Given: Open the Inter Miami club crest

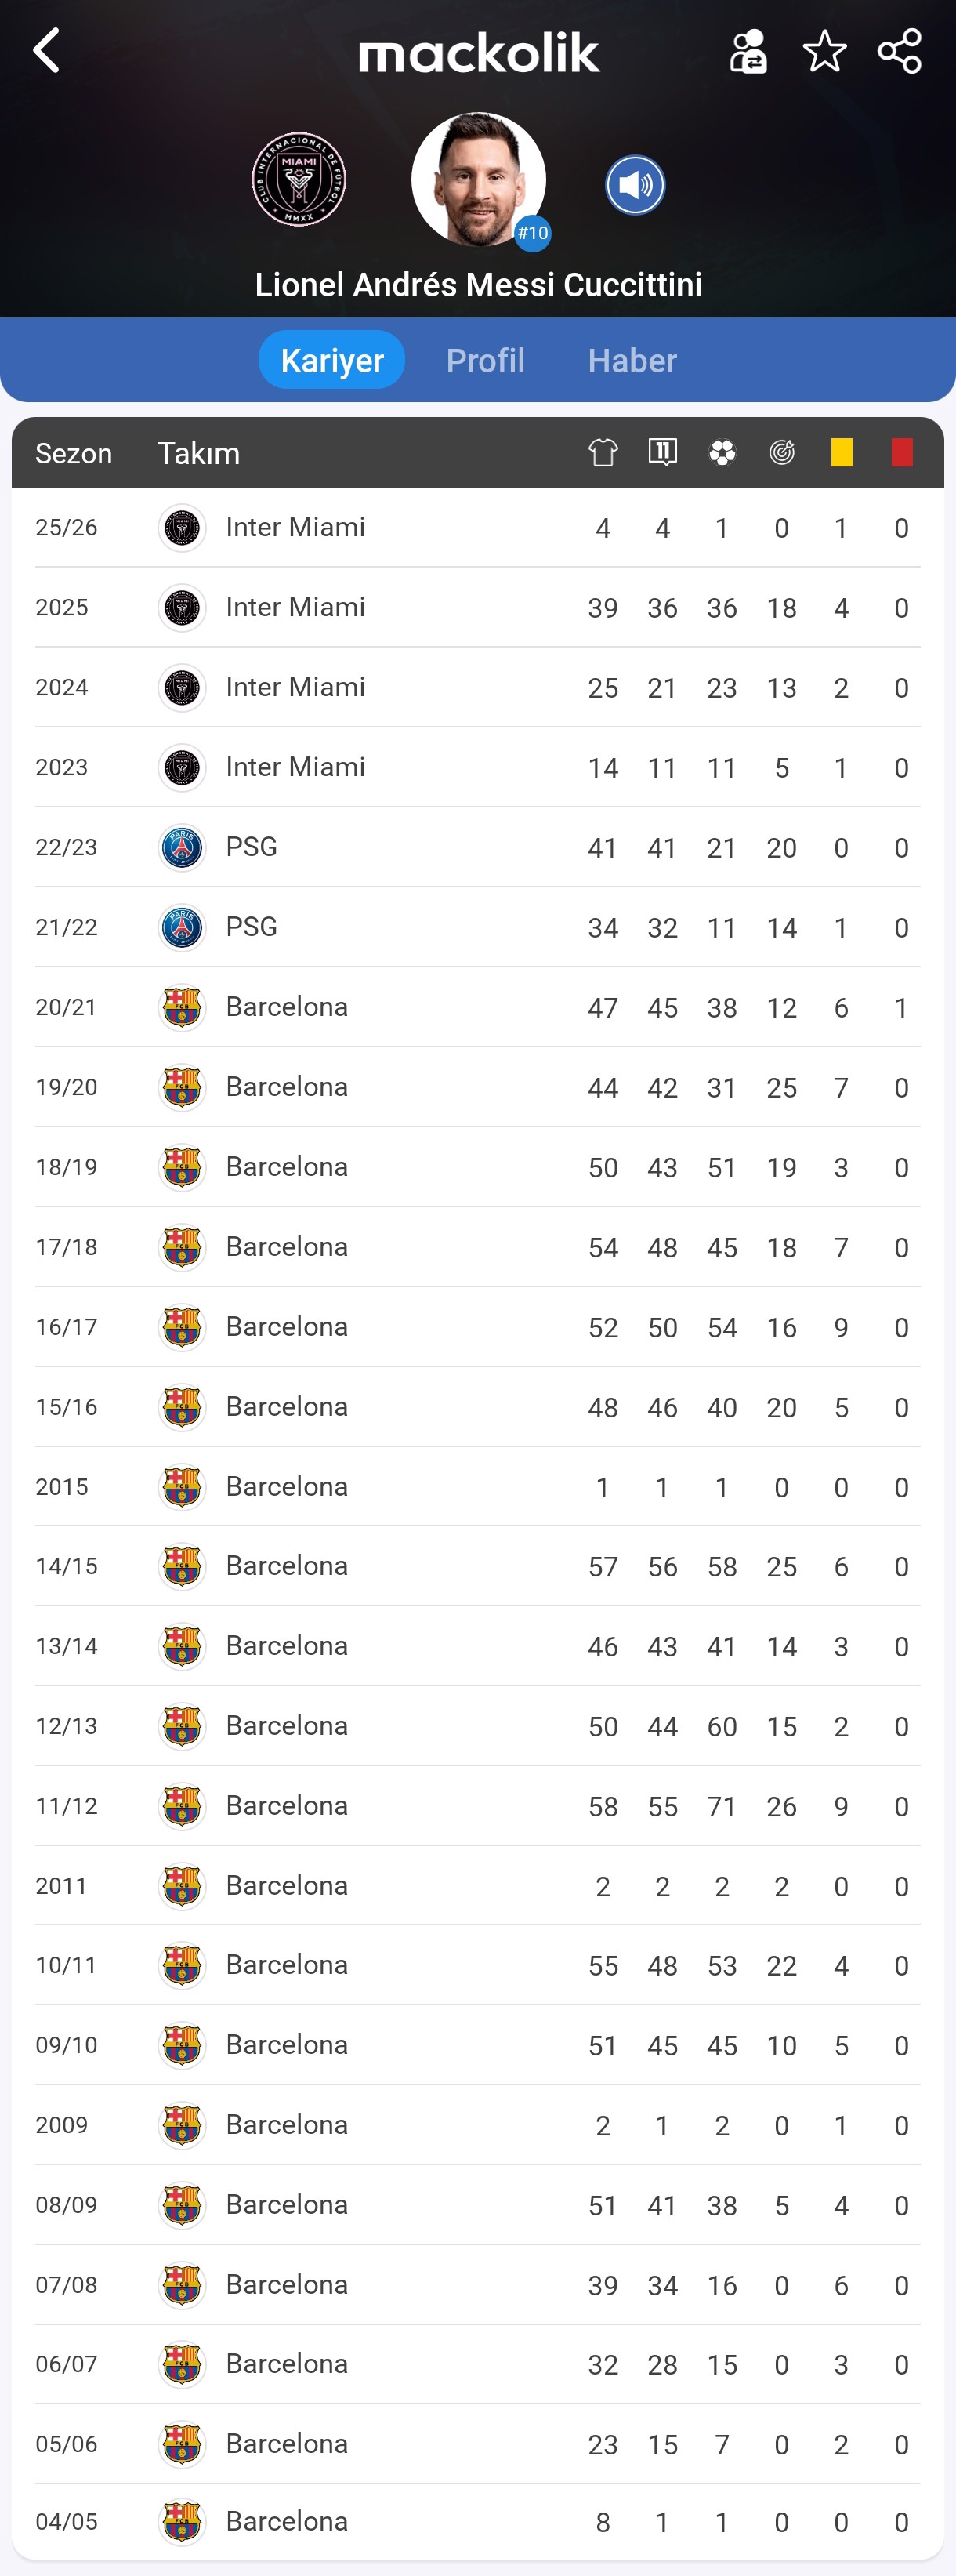Looking at the screenshot, I should [299, 180].
